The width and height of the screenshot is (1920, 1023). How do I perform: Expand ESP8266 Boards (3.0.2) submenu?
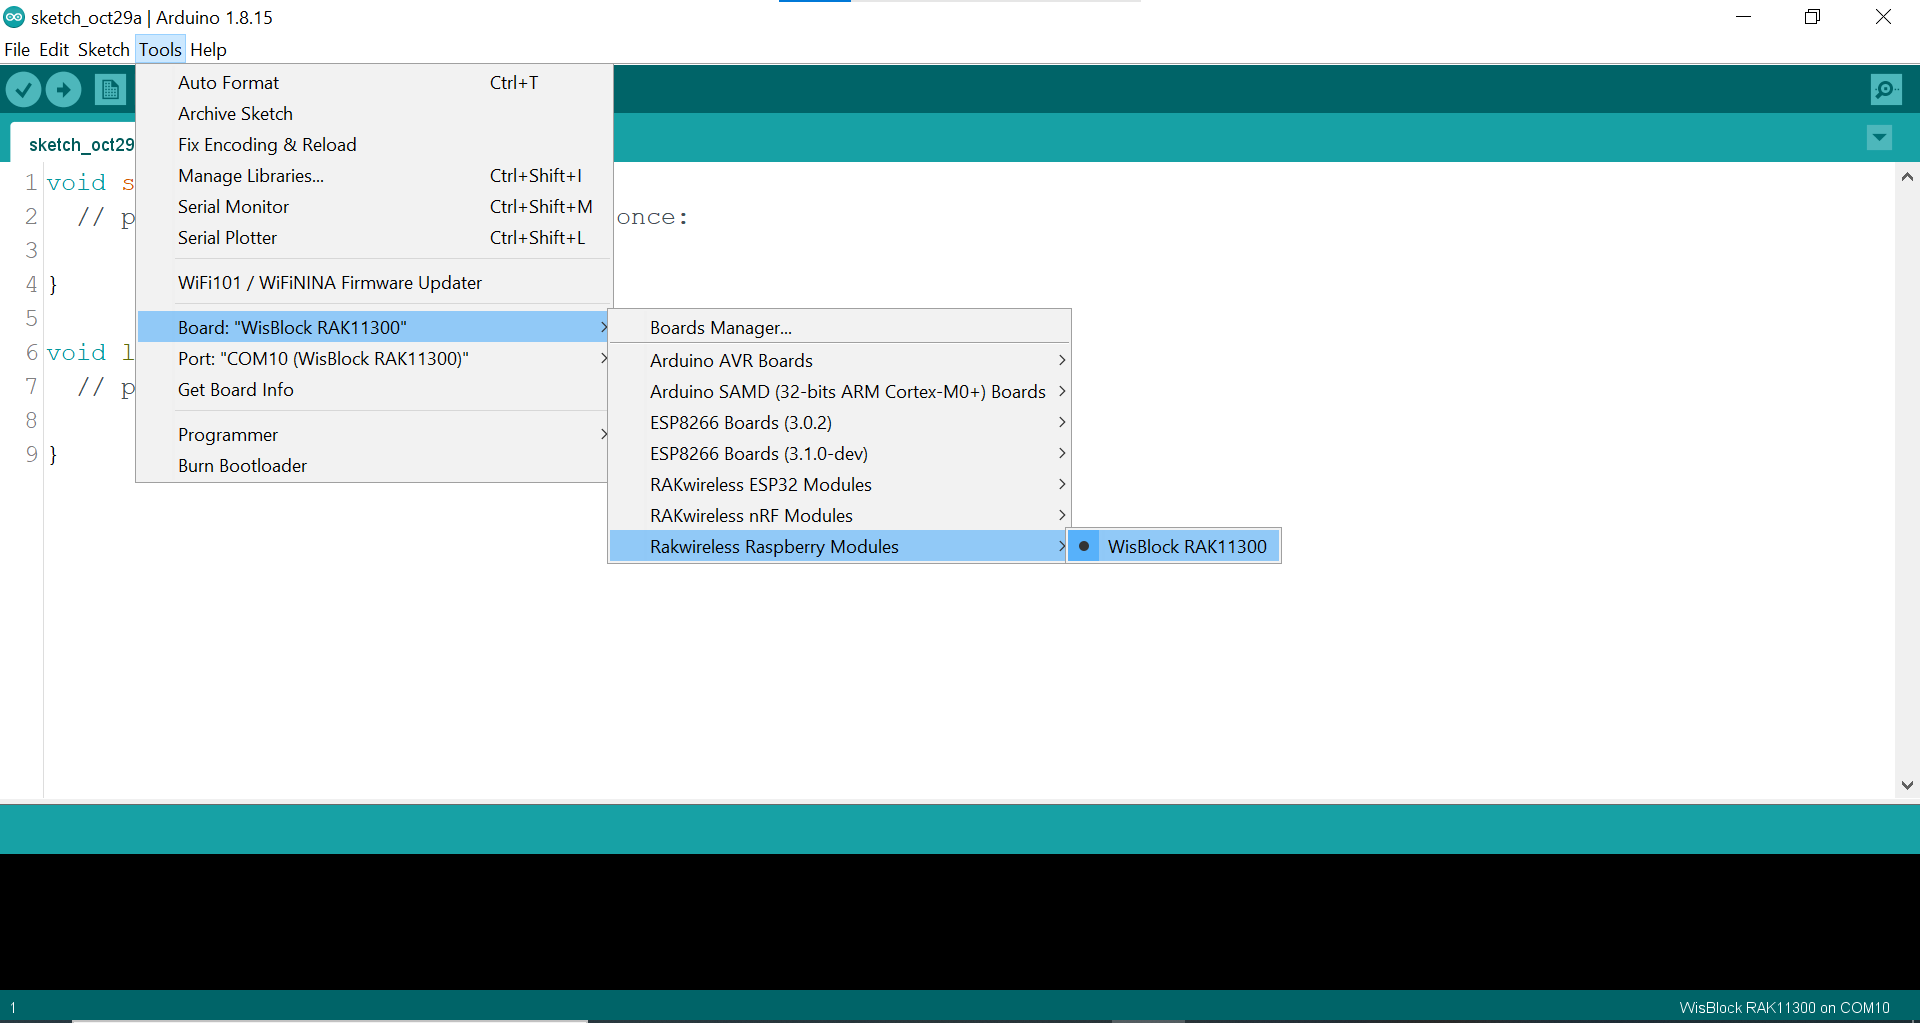click(839, 423)
